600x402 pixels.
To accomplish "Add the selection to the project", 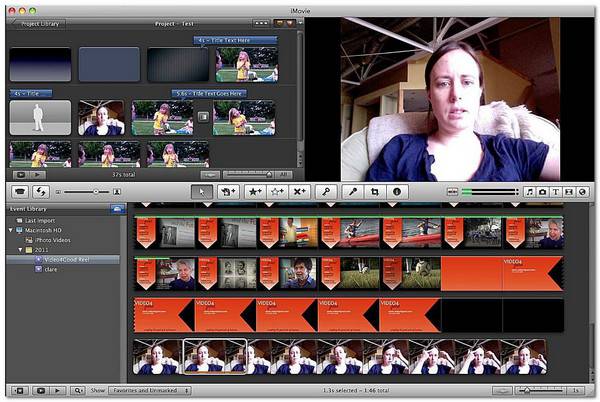I will point(228,192).
